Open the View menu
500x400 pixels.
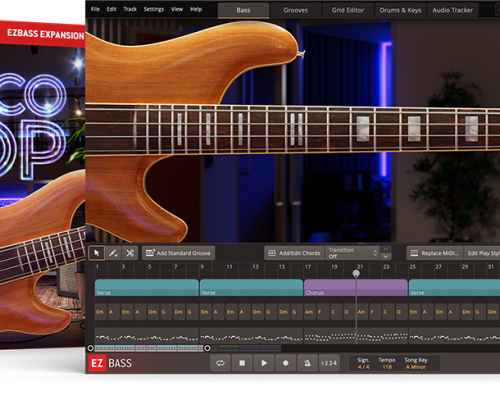click(177, 9)
